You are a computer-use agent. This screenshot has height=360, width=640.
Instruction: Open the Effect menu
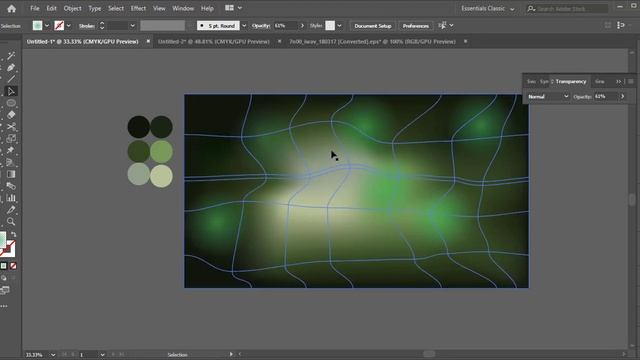[138, 8]
